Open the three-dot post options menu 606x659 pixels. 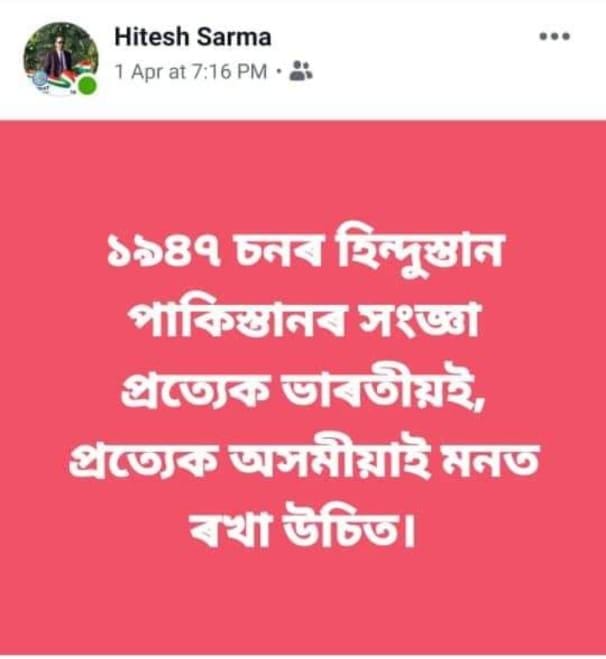[554, 37]
